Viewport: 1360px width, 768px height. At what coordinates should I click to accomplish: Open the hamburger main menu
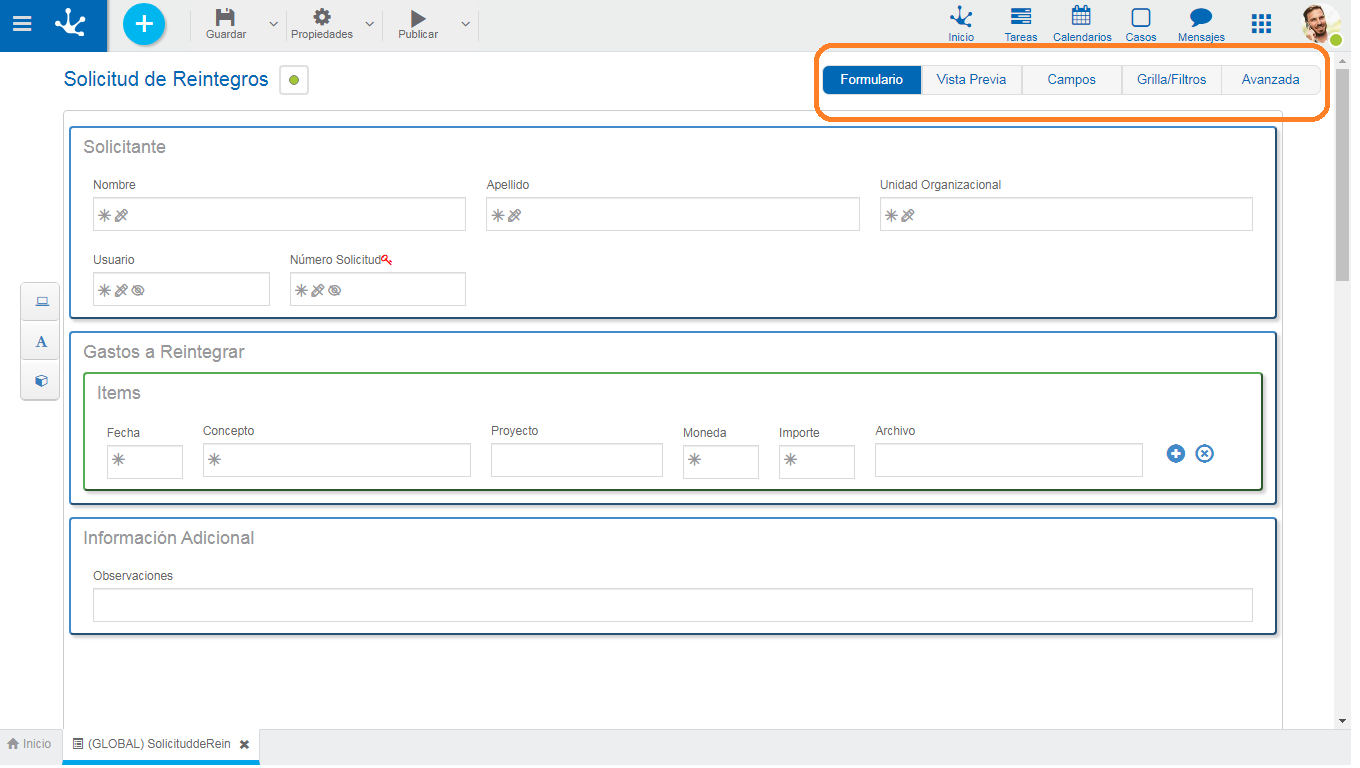21,24
